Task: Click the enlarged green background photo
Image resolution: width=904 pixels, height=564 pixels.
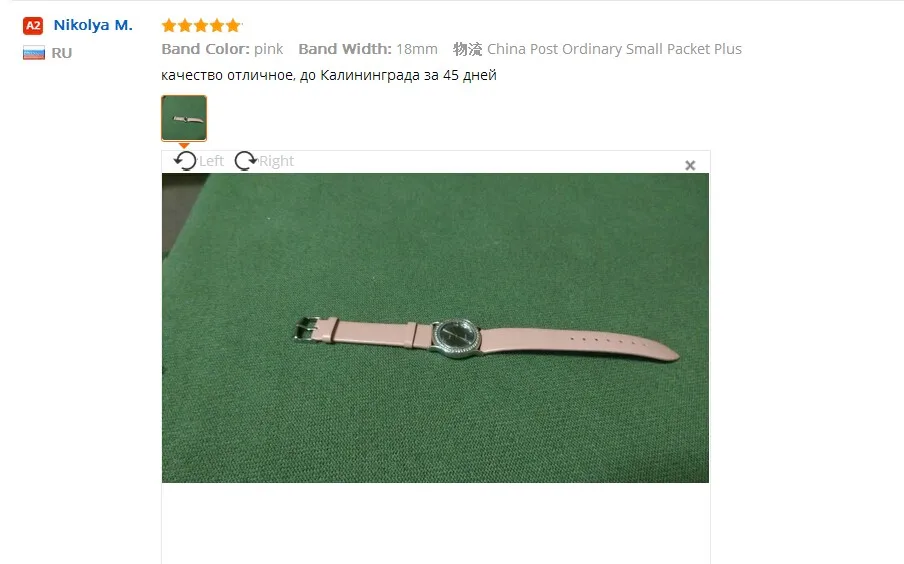Action: click(435, 328)
